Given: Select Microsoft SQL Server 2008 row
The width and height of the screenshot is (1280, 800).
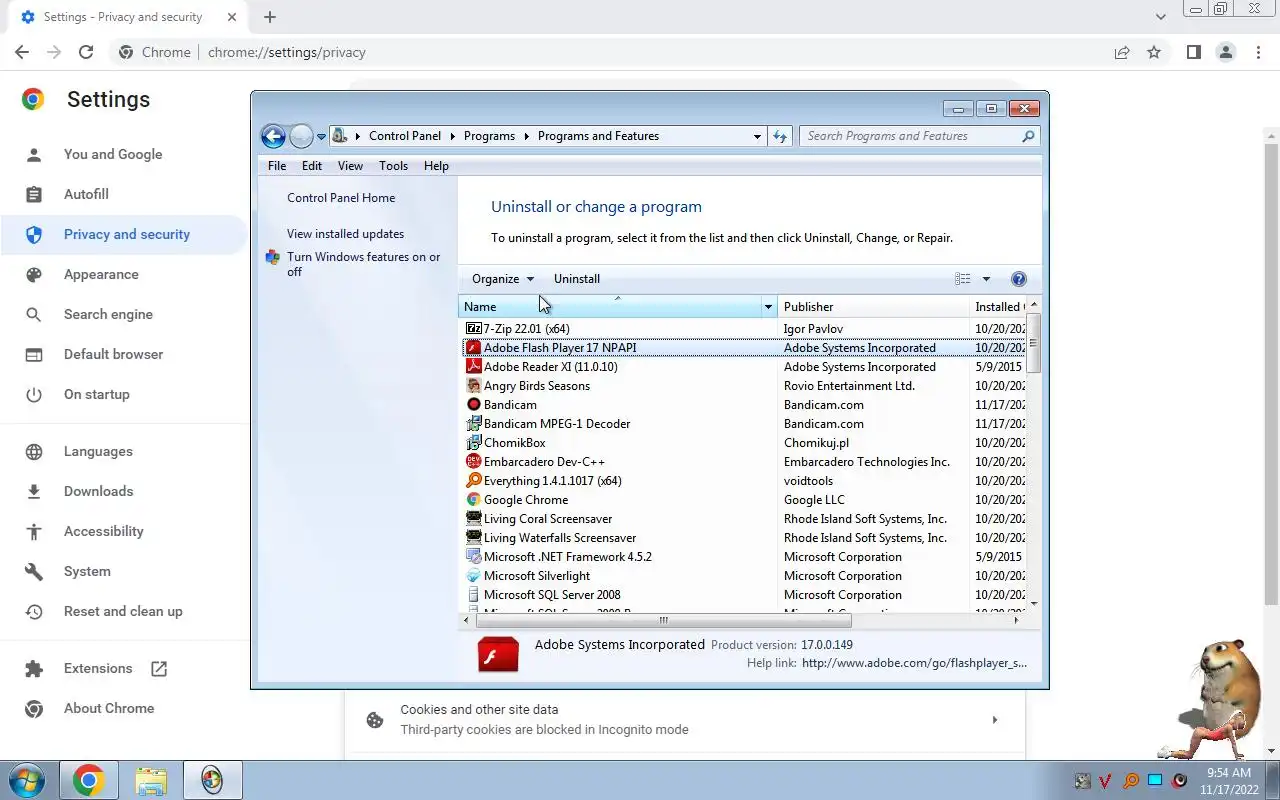Looking at the screenshot, I should coord(743,594).
